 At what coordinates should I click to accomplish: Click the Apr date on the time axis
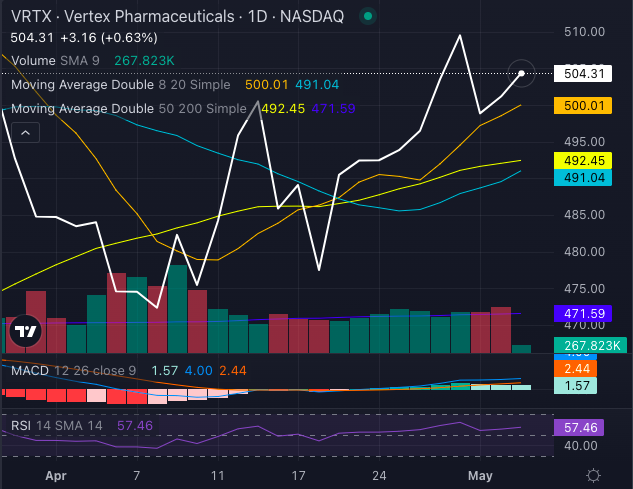(x=56, y=476)
